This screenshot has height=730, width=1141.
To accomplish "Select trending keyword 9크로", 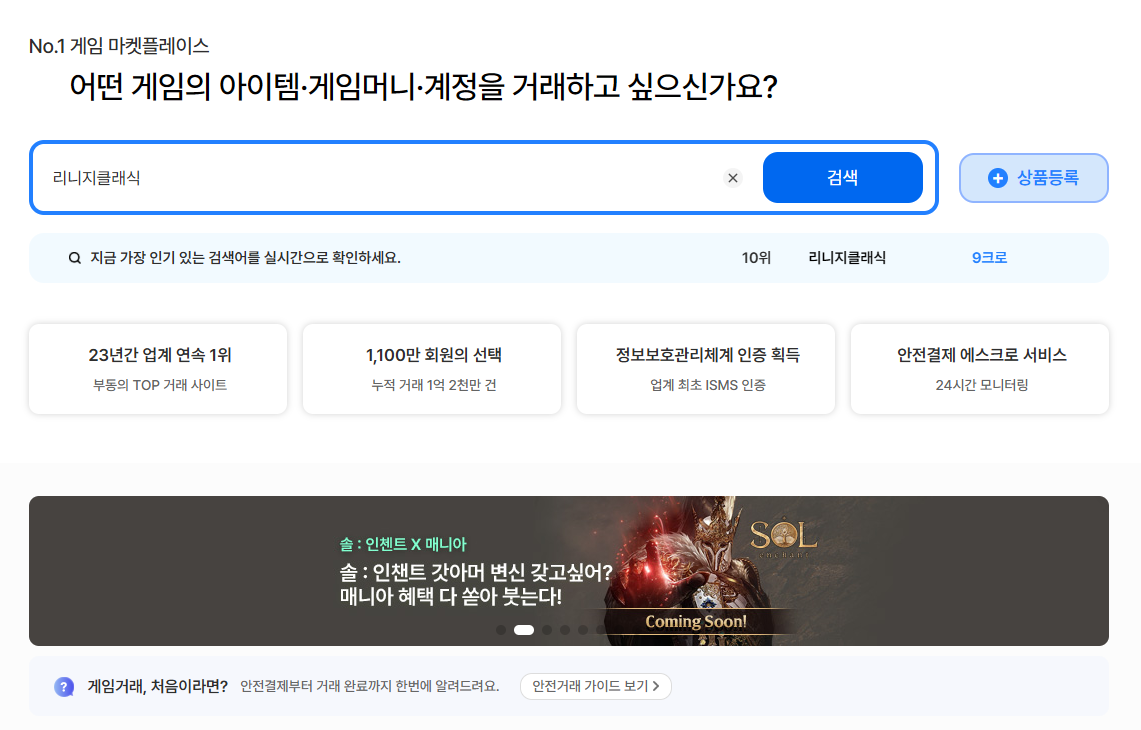I will pyautogui.click(x=990, y=258).
